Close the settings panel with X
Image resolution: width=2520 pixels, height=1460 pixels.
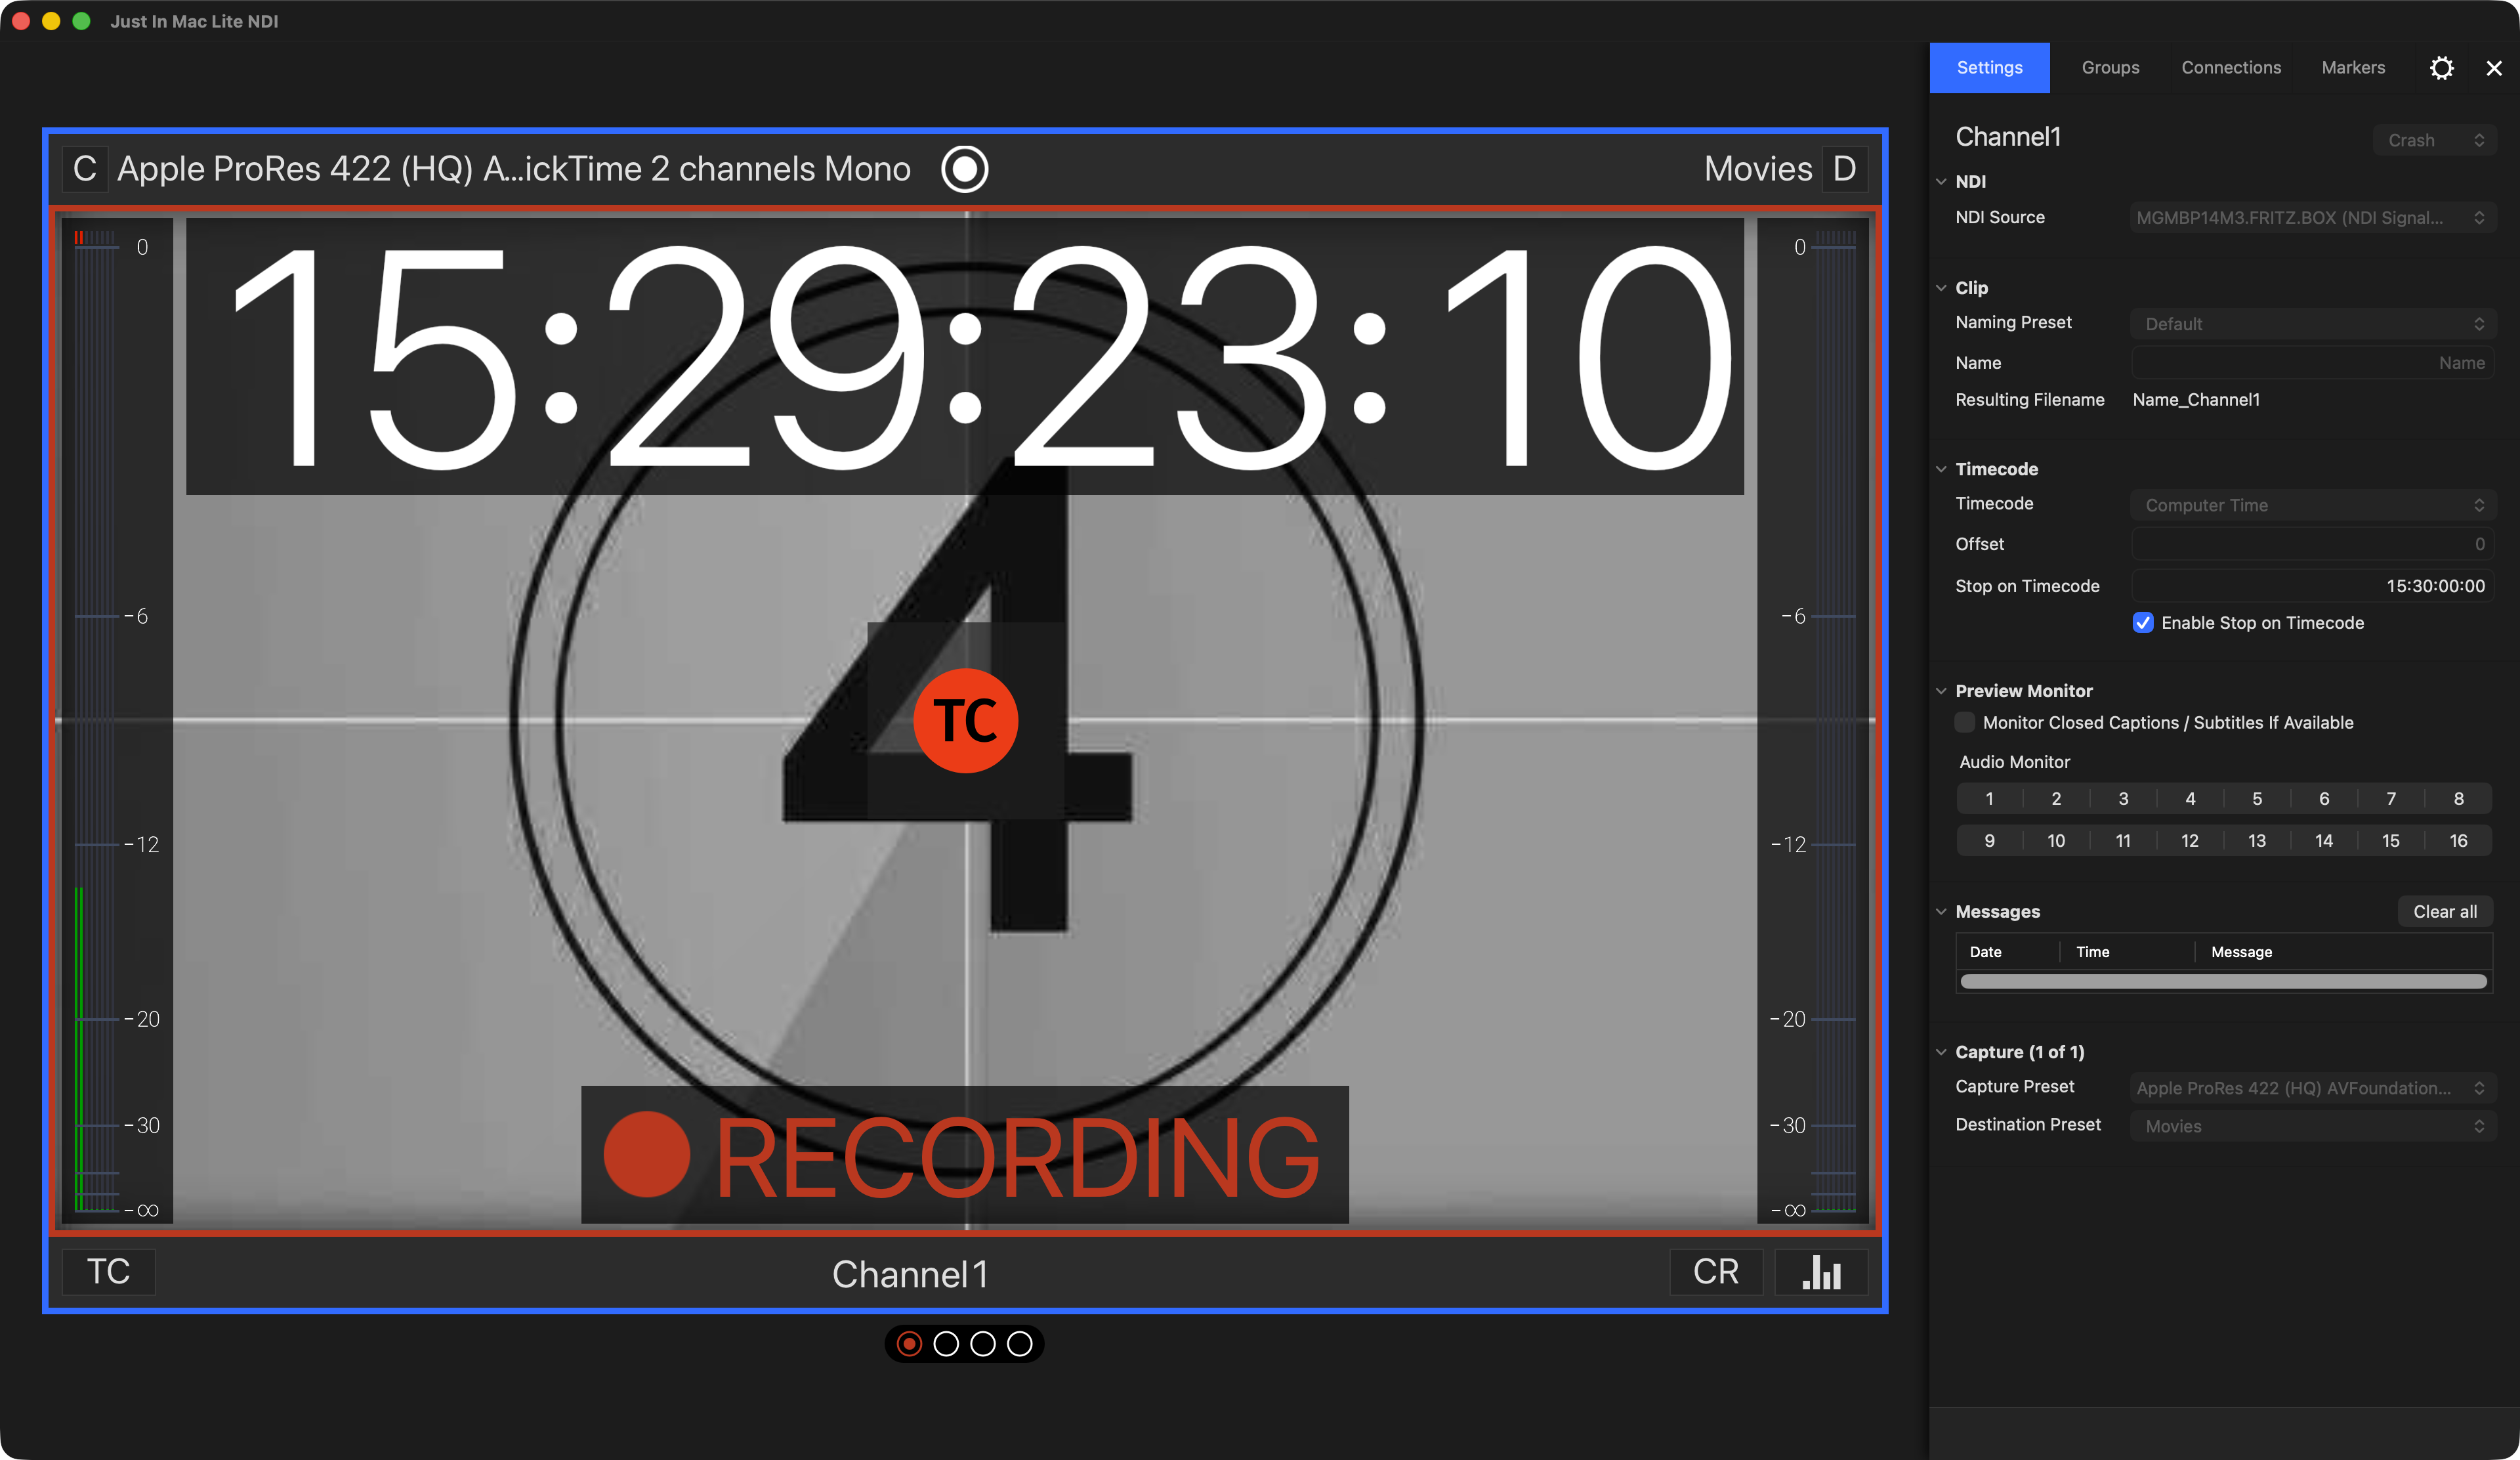click(2494, 68)
